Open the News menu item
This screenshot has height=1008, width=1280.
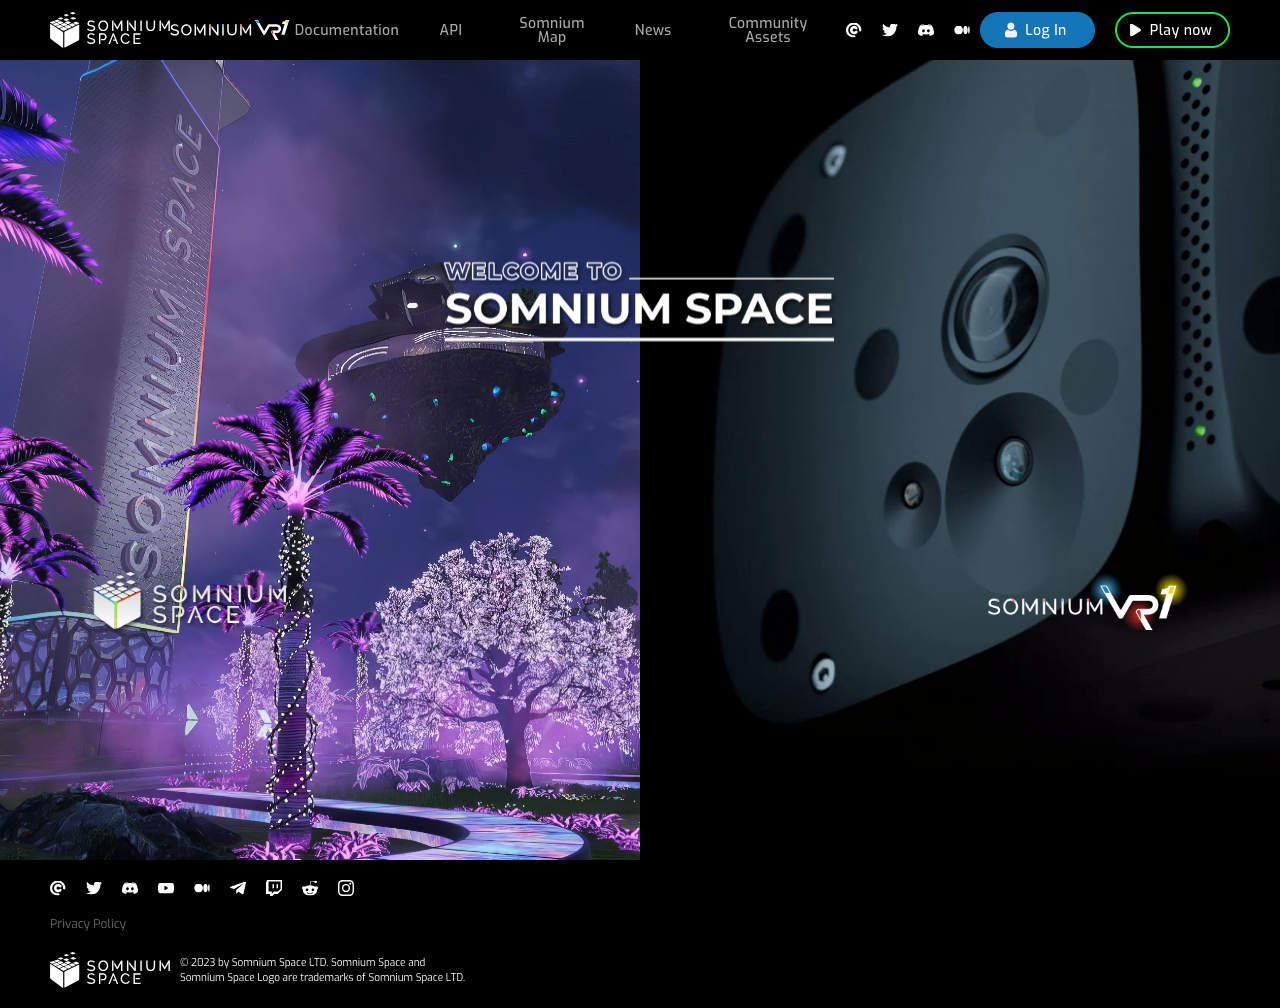[653, 30]
